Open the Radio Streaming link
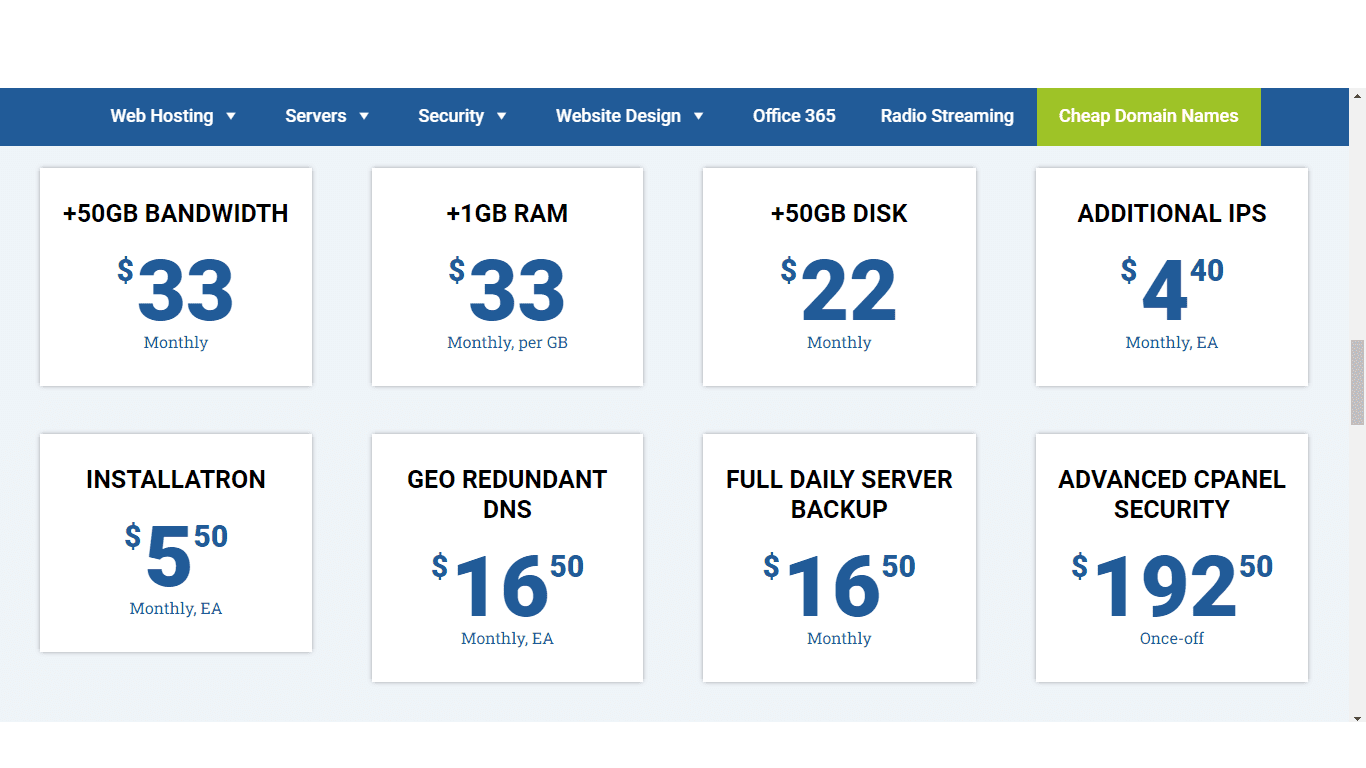1366x768 pixels. [x=947, y=116]
